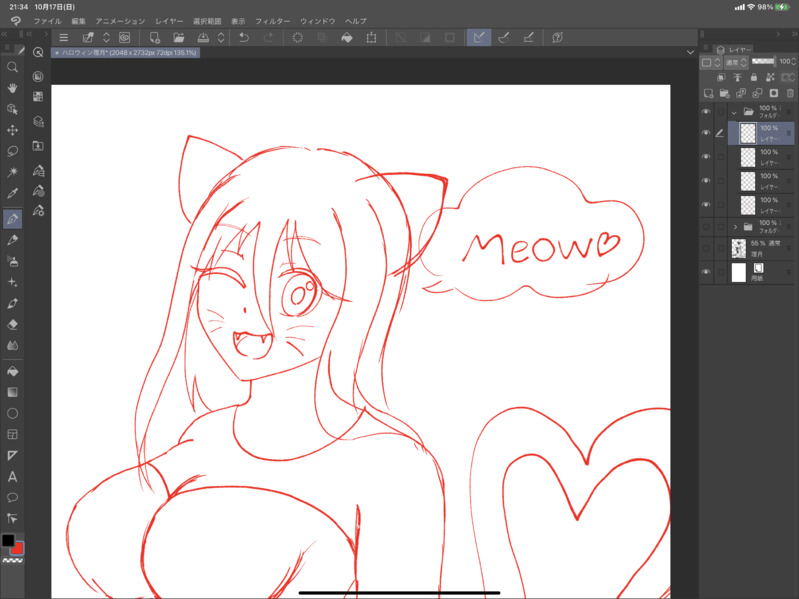Open the canvas tab list chevron
This screenshot has height=599, width=799.
(x=690, y=52)
